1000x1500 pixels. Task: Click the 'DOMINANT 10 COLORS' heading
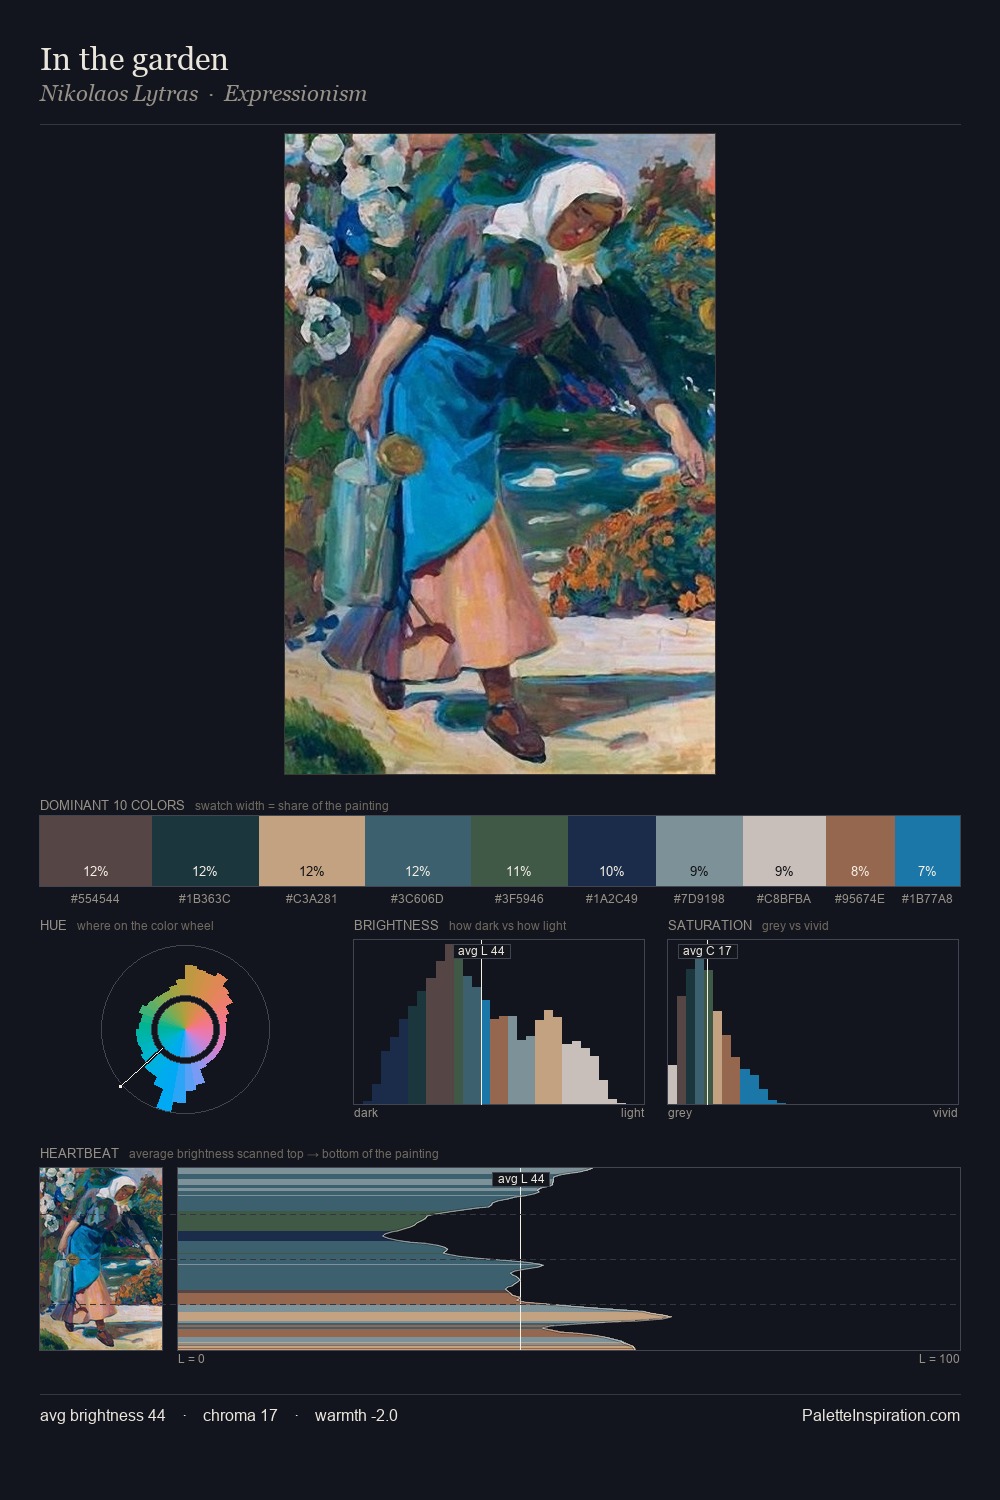click(x=112, y=805)
